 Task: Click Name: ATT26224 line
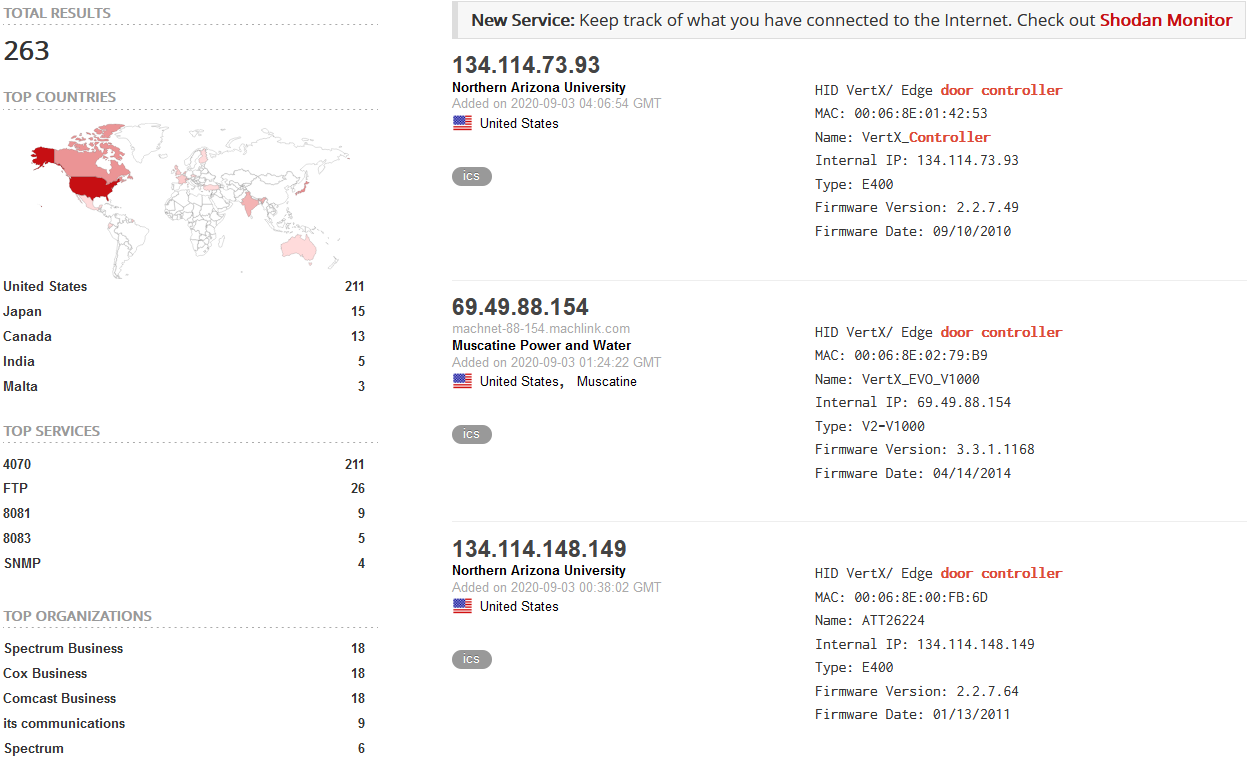pyautogui.click(x=870, y=621)
